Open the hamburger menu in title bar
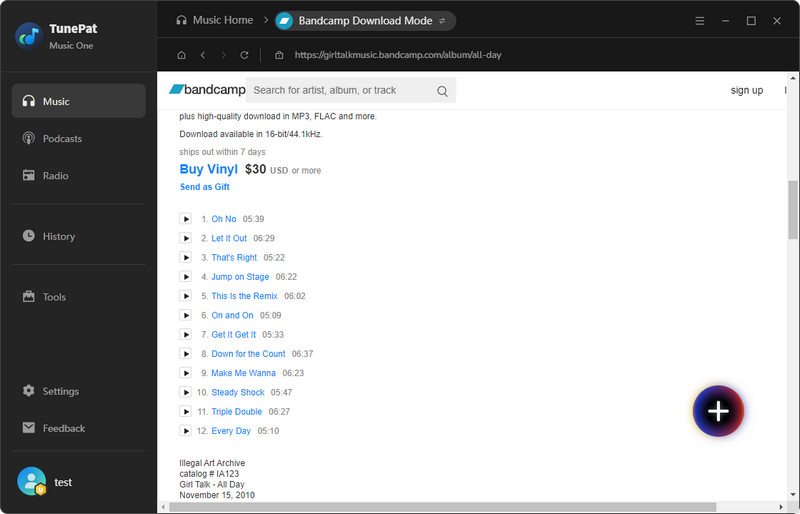800x514 pixels. (700, 21)
